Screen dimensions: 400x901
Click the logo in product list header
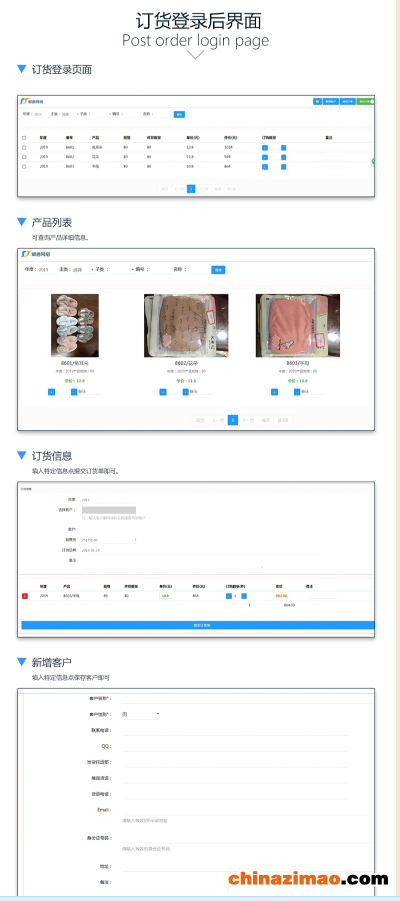point(36,254)
